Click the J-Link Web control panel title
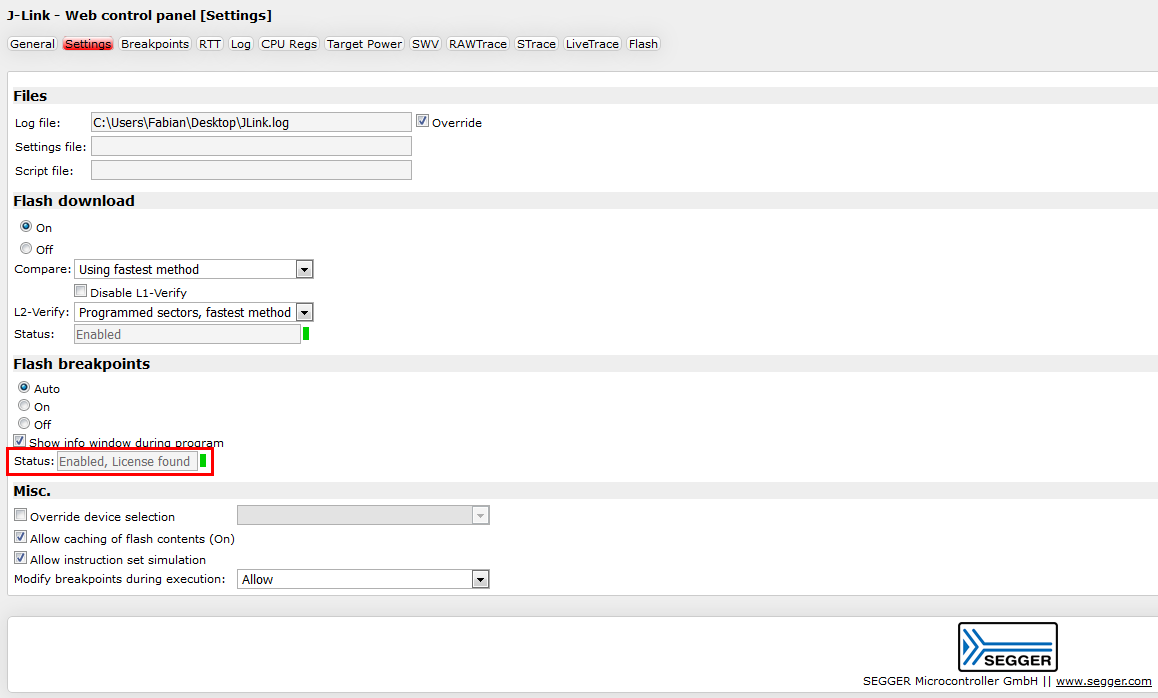Screen dimensions: 1158x698 coord(140,16)
